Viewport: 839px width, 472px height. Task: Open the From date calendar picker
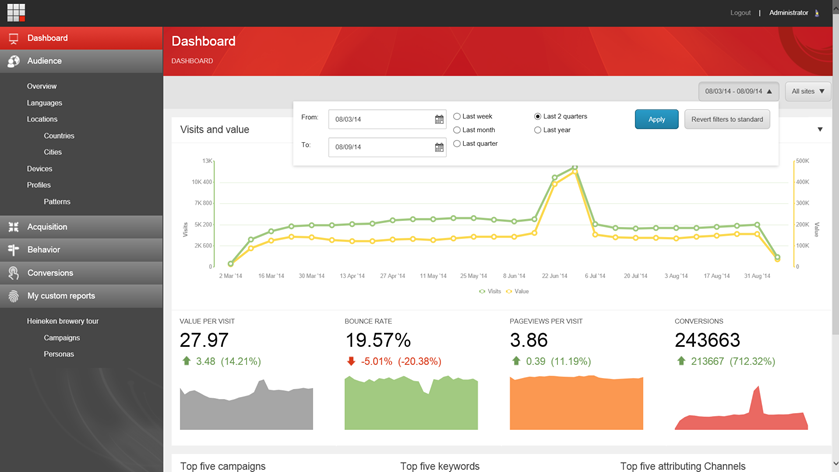coord(439,119)
